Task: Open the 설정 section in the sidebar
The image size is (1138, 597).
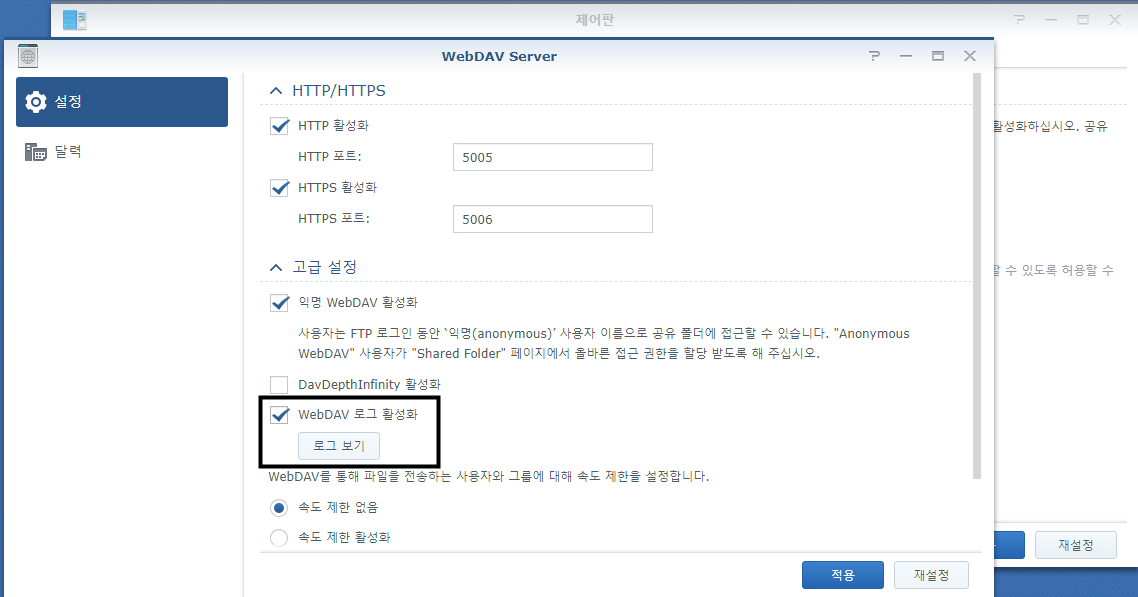Action: point(122,102)
